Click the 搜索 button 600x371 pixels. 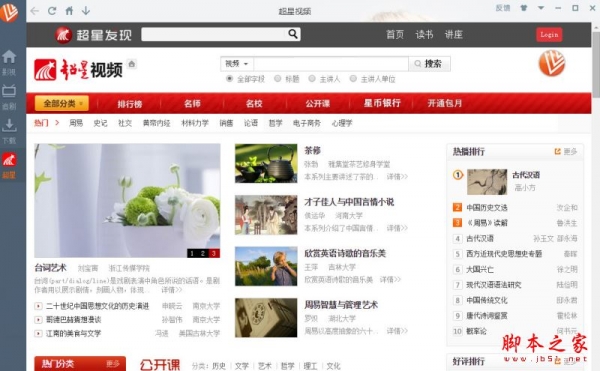click(429, 64)
